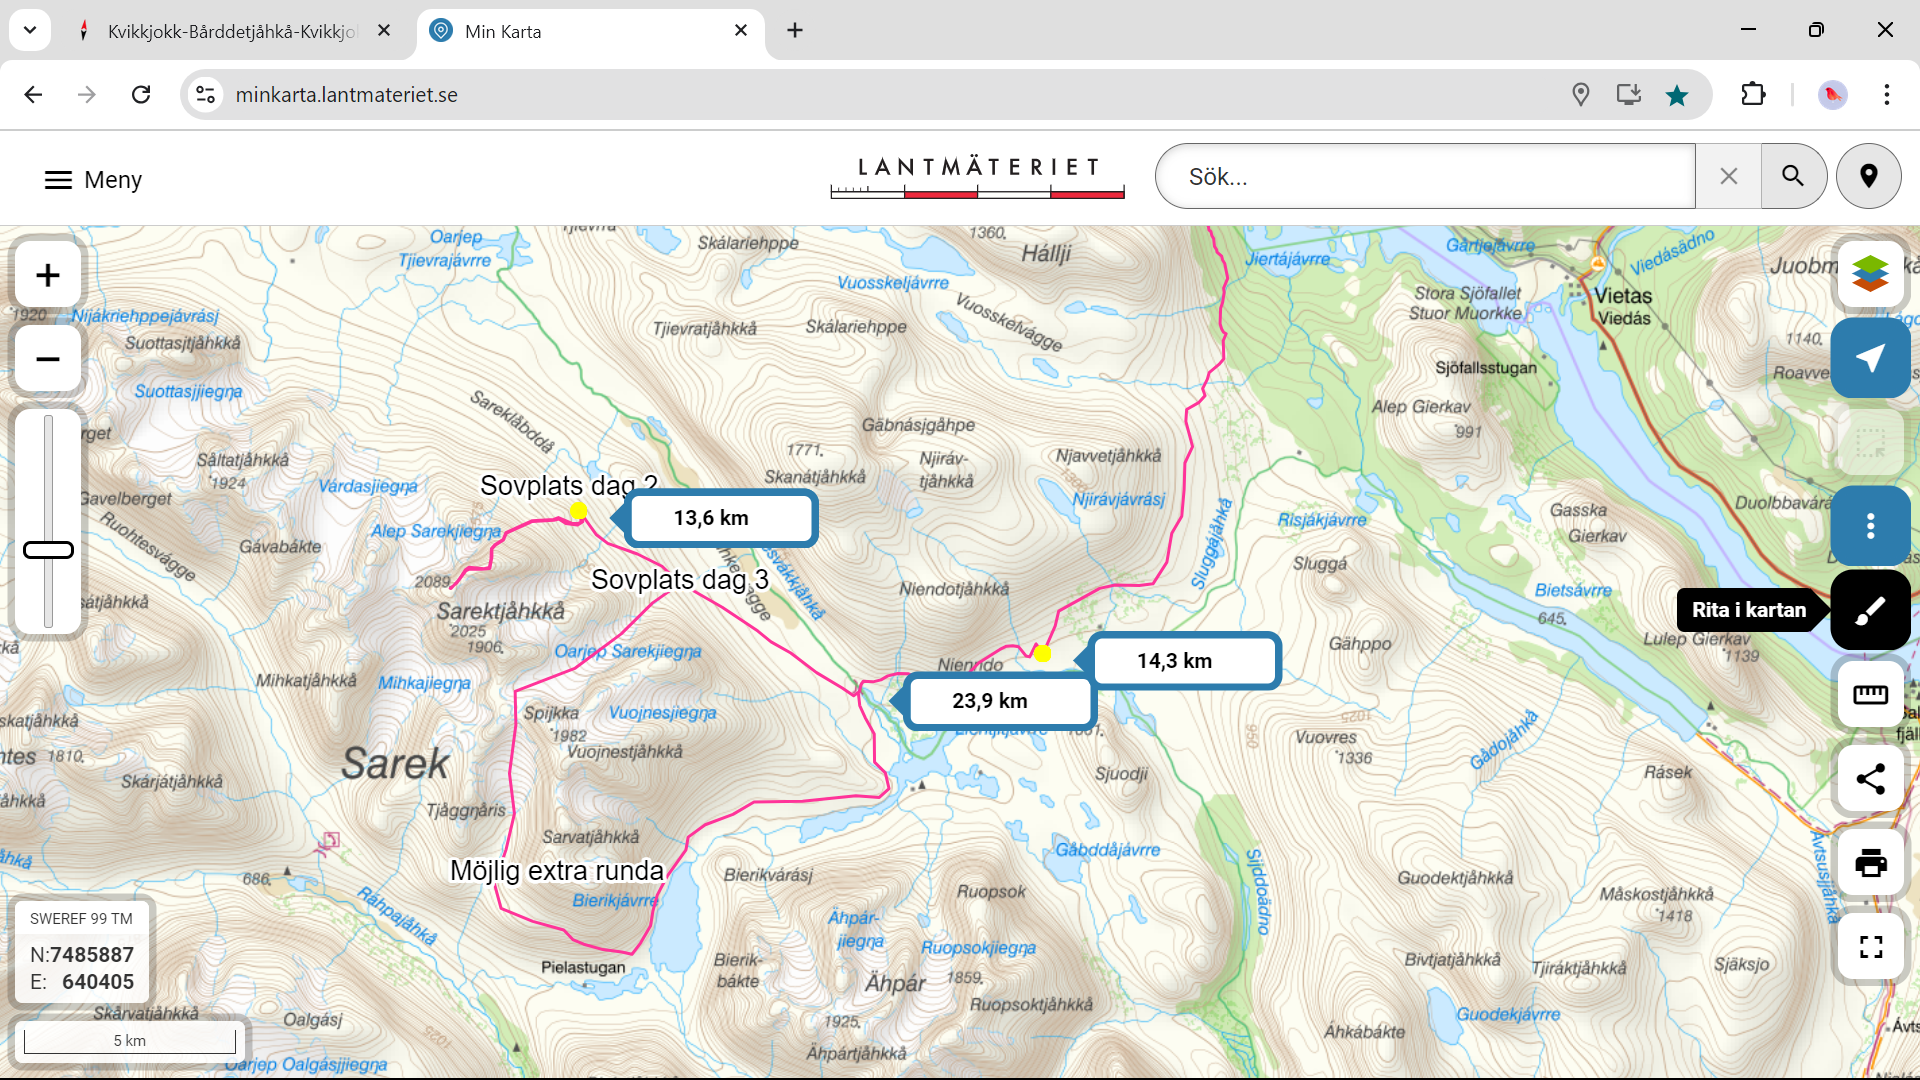Print the map with printer icon

coord(1870,862)
